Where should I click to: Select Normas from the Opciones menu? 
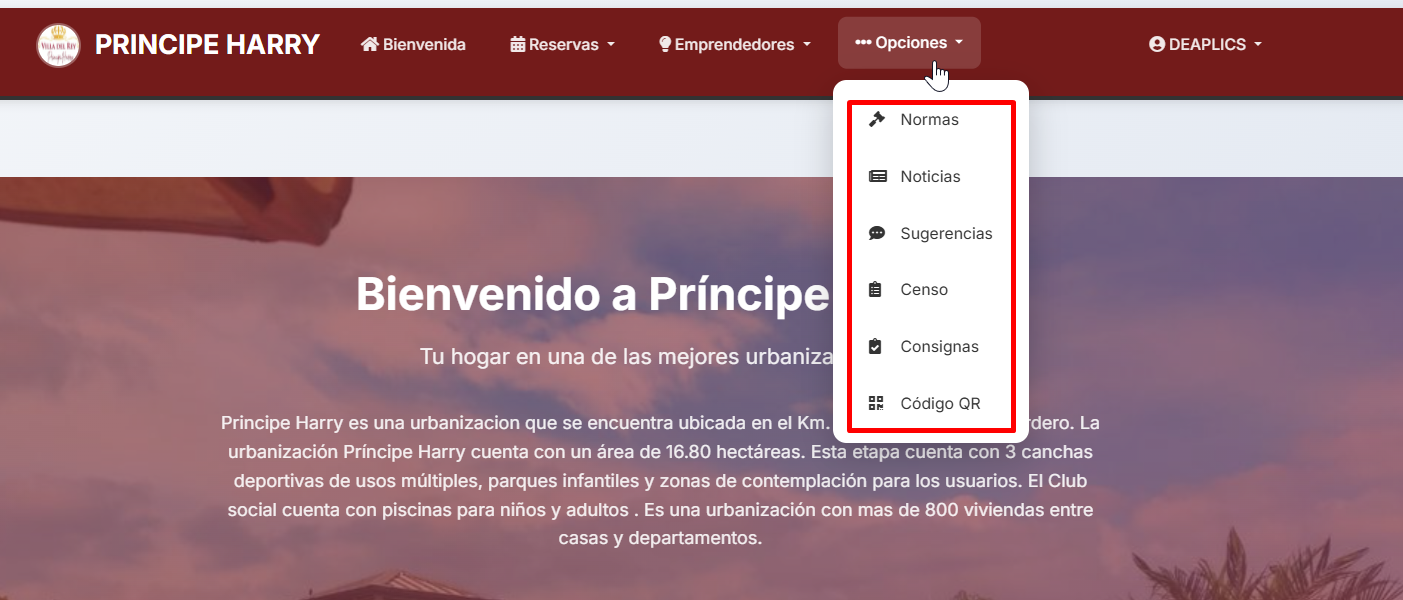(x=929, y=119)
